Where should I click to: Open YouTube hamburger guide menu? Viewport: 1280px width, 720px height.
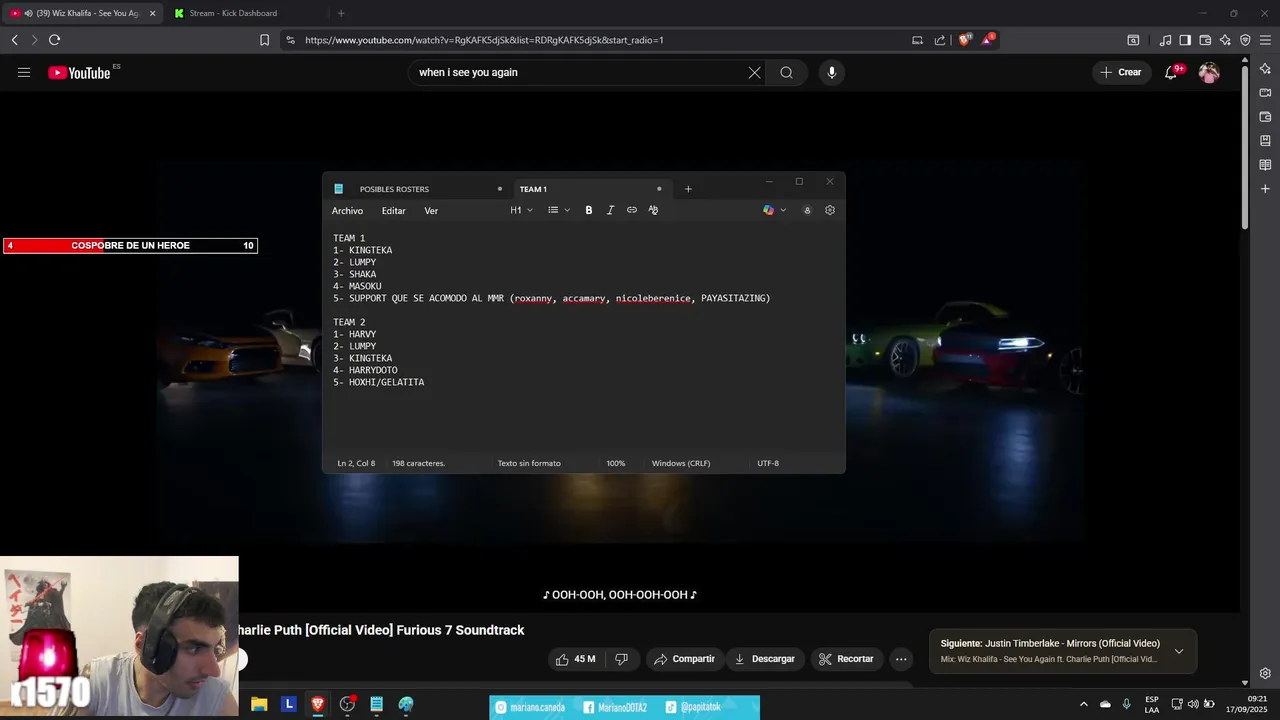click(24, 72)
